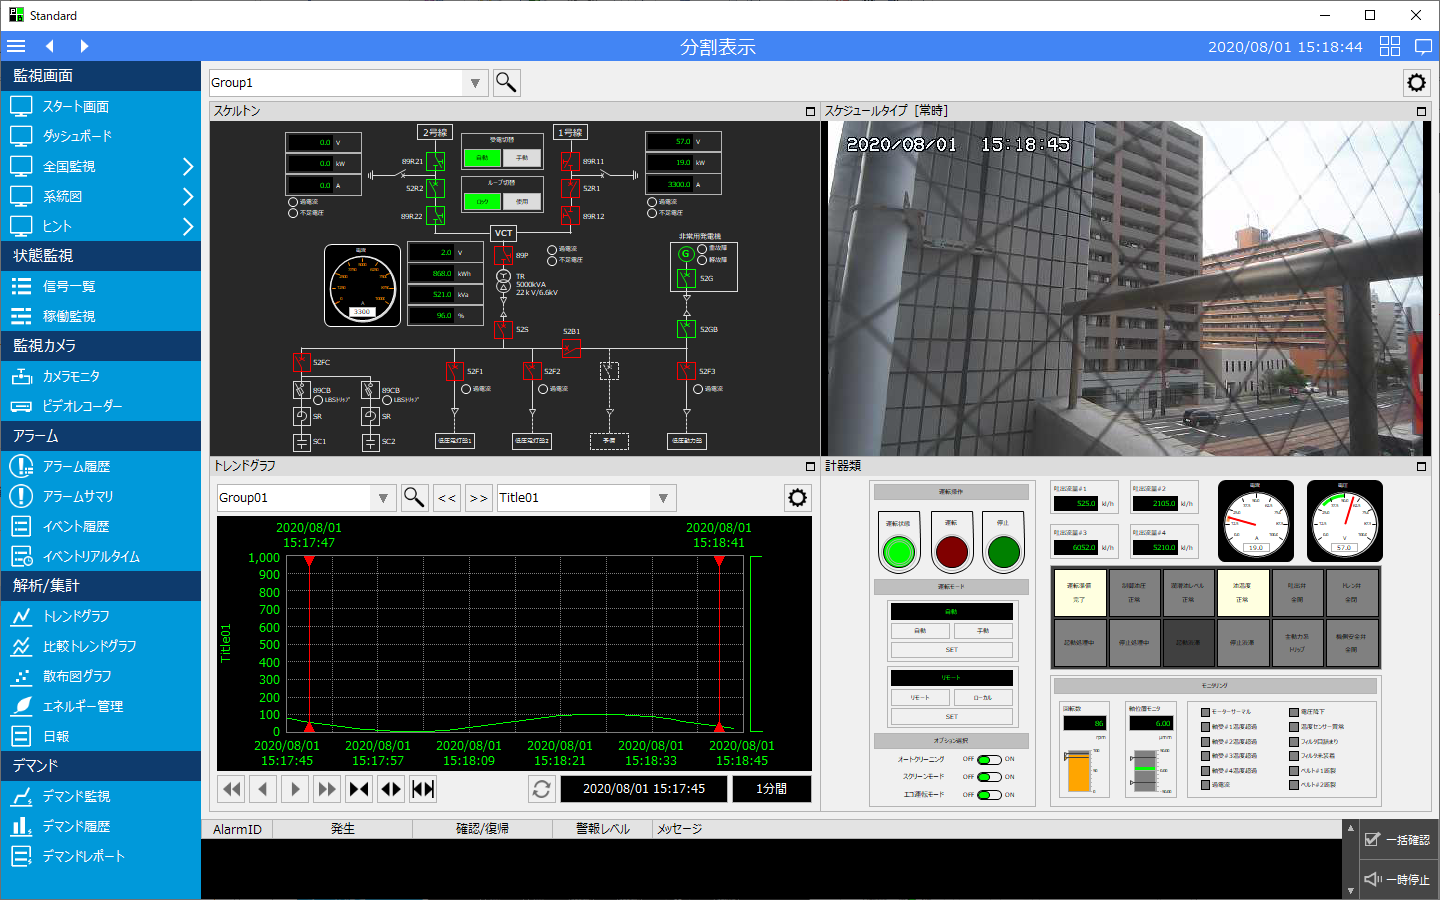1440x900 pixels.
Task: Select the 監視カメラ section header
Action: point(100,346)
